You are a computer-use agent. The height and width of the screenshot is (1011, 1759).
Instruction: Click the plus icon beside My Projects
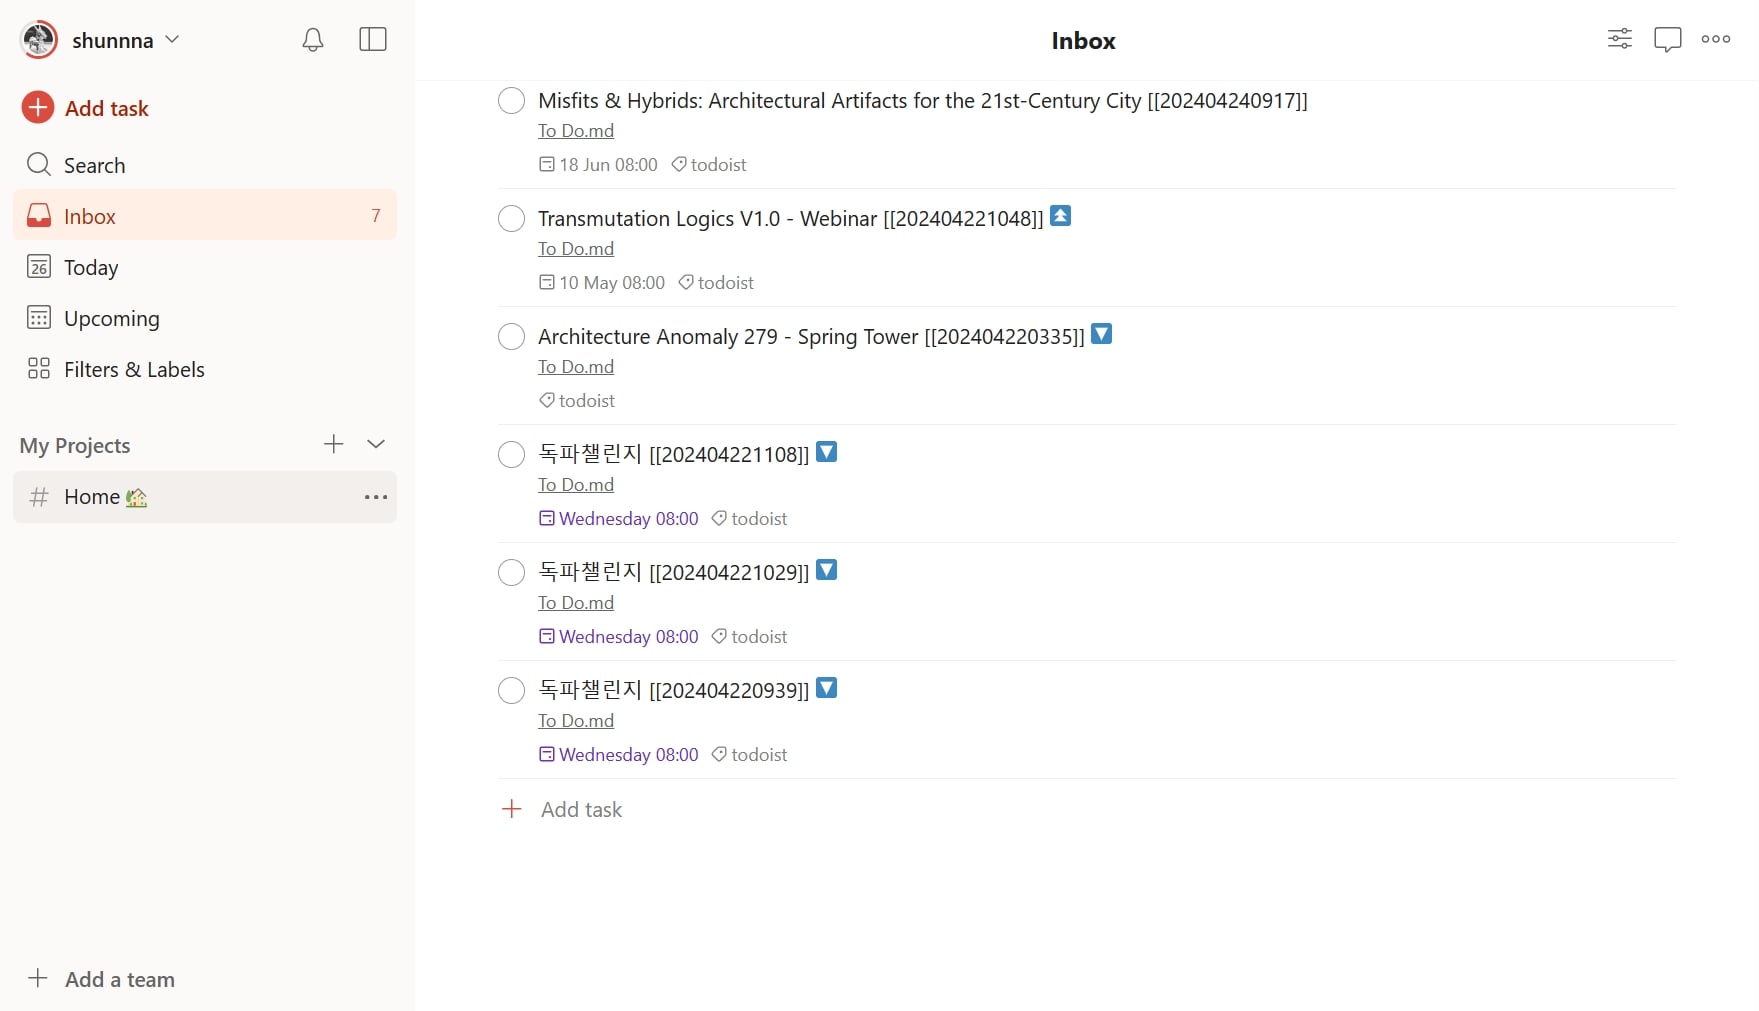[334, 444]
